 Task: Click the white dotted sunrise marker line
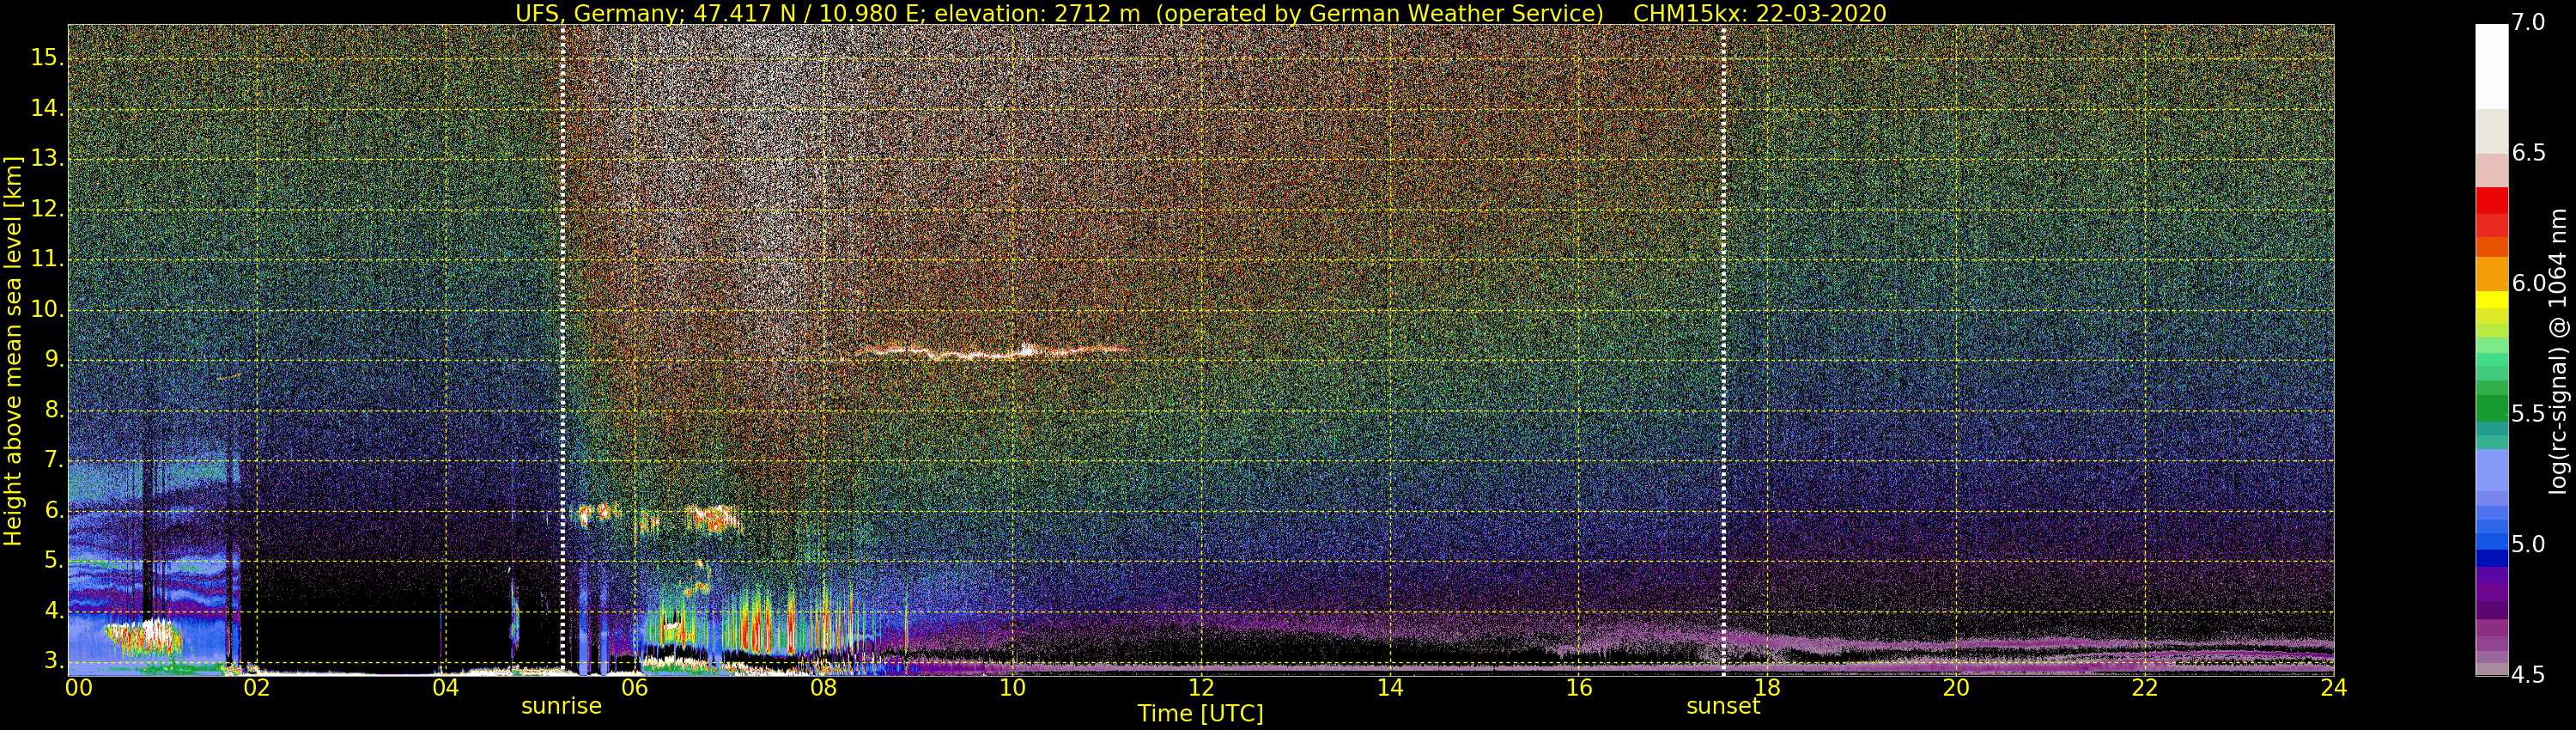point(563,350)
